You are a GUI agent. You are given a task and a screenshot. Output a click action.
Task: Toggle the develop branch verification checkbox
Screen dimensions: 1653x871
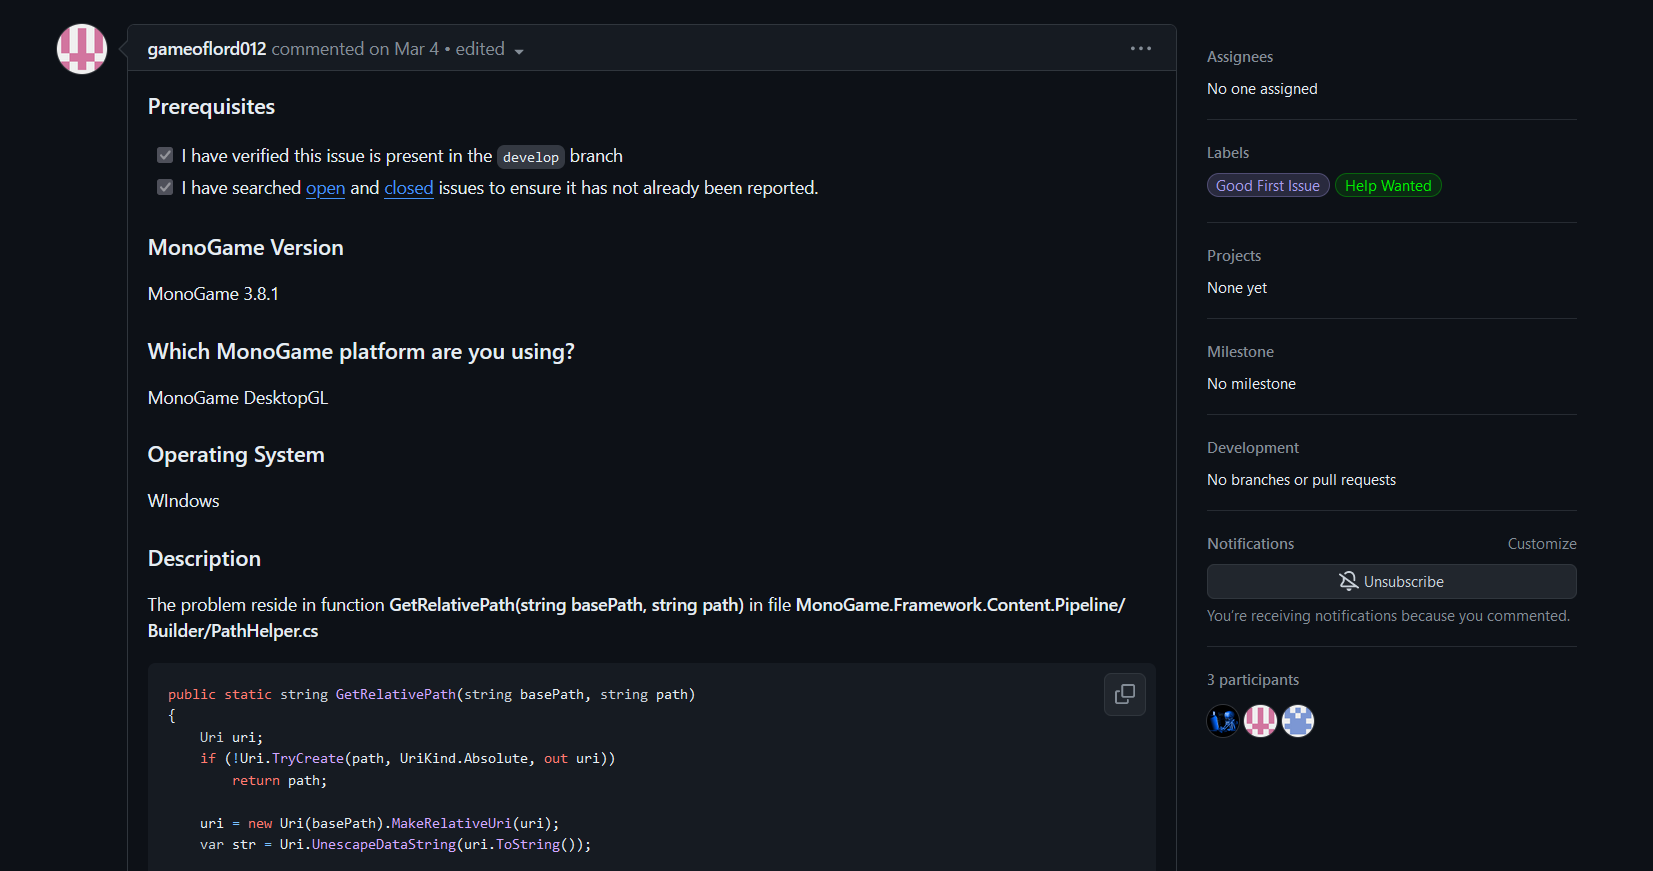point(165,155)
